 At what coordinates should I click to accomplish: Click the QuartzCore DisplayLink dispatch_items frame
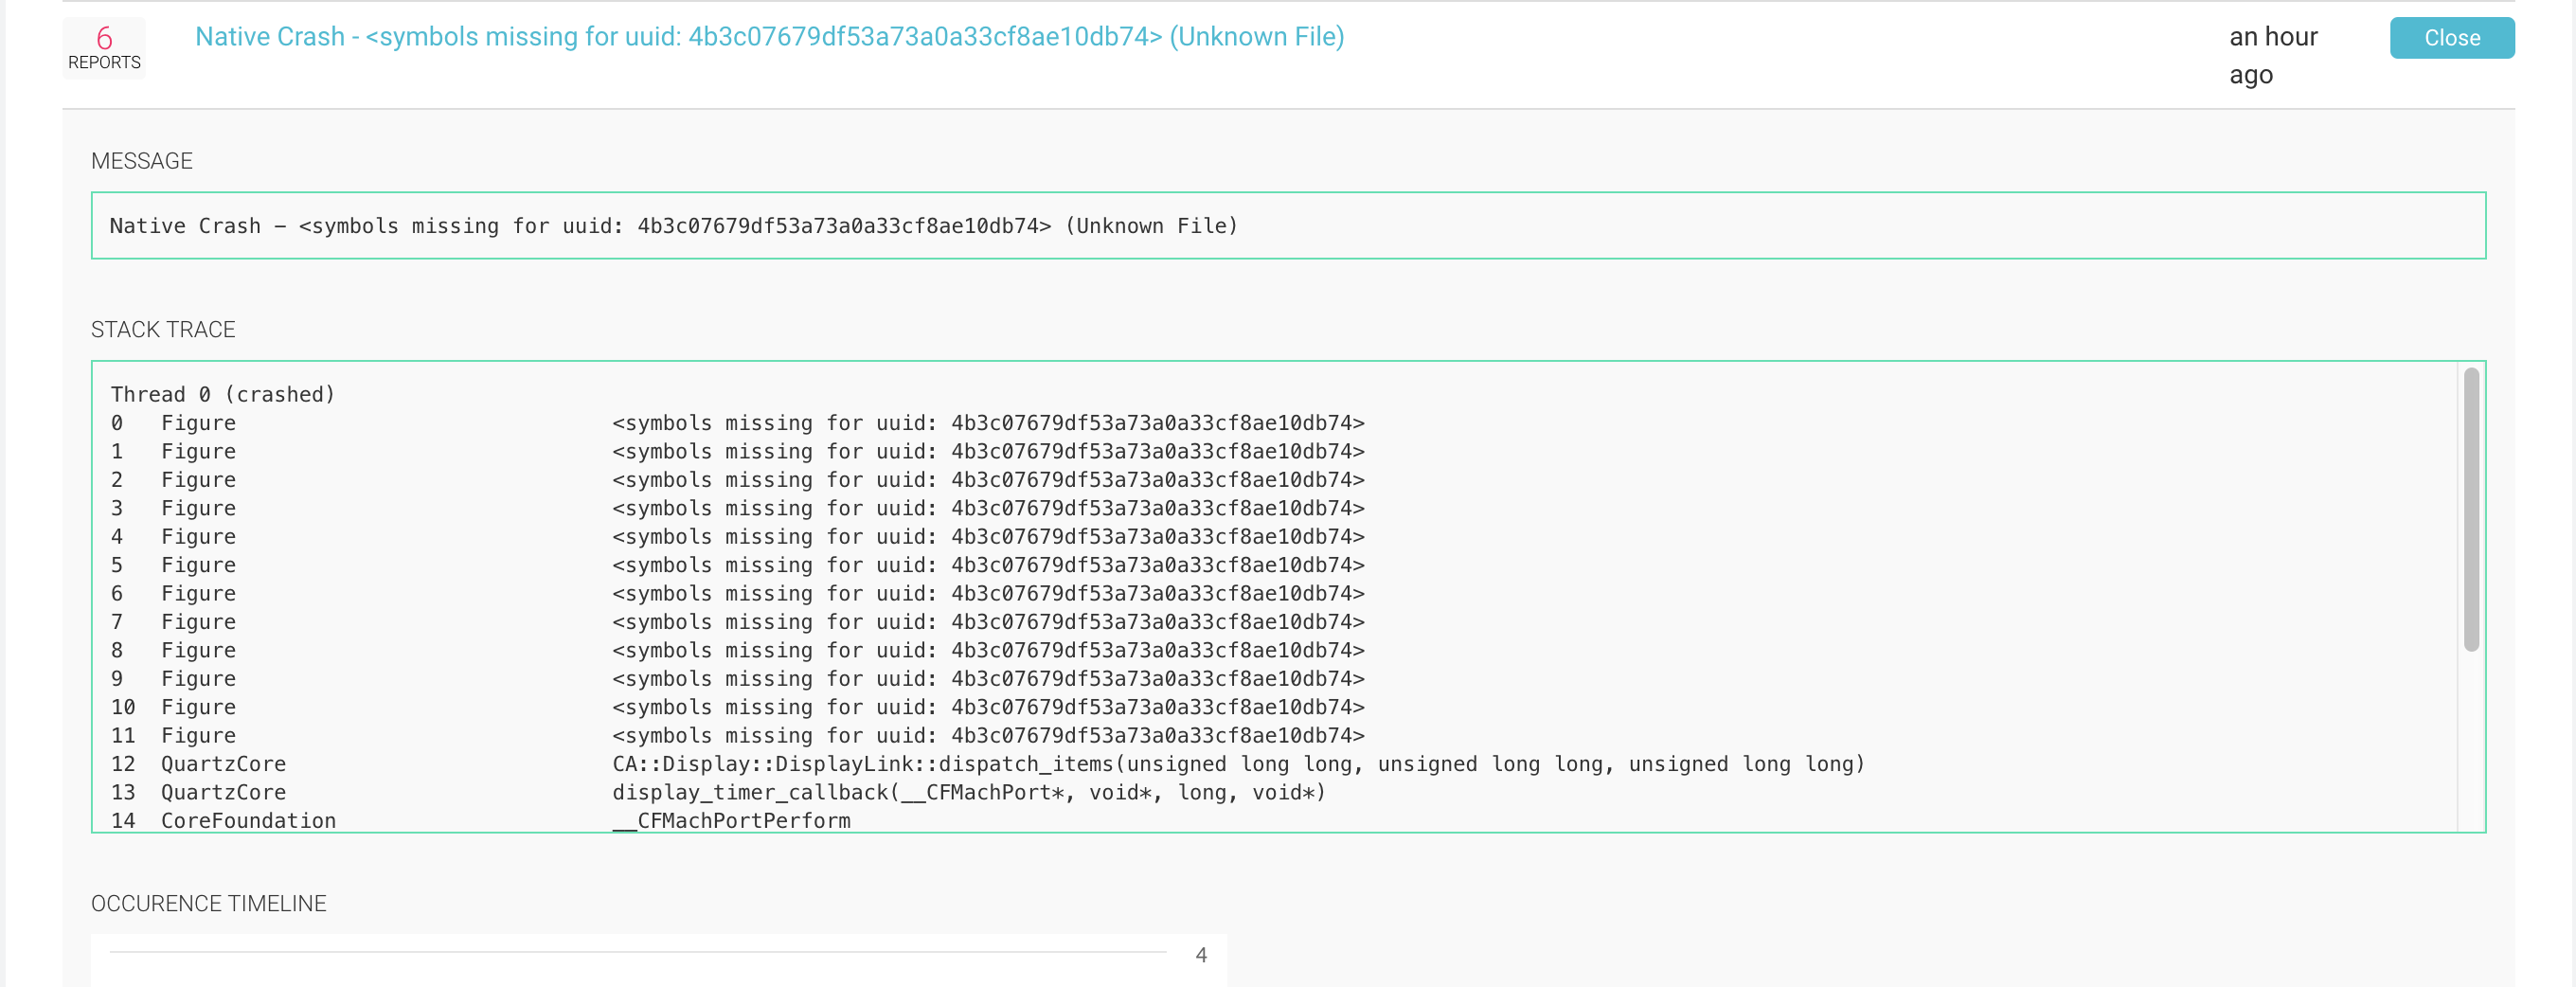coord(1237,764)
